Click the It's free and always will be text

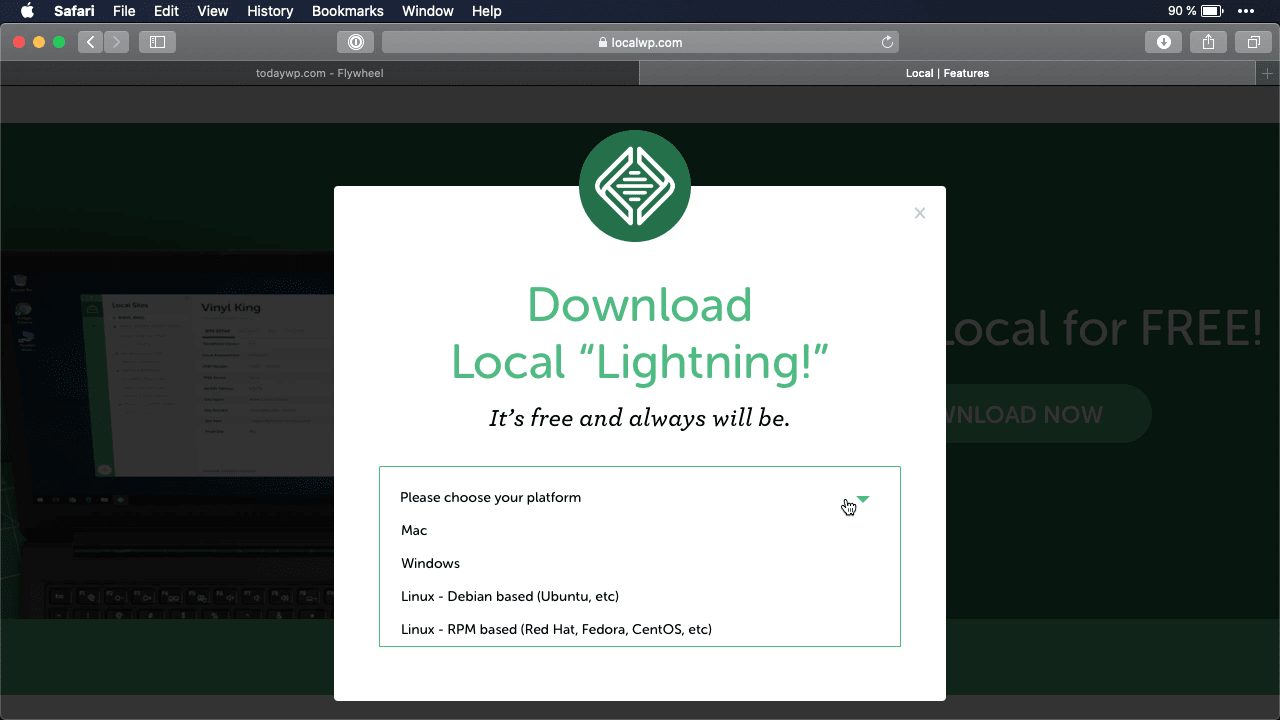click(640, 418)
